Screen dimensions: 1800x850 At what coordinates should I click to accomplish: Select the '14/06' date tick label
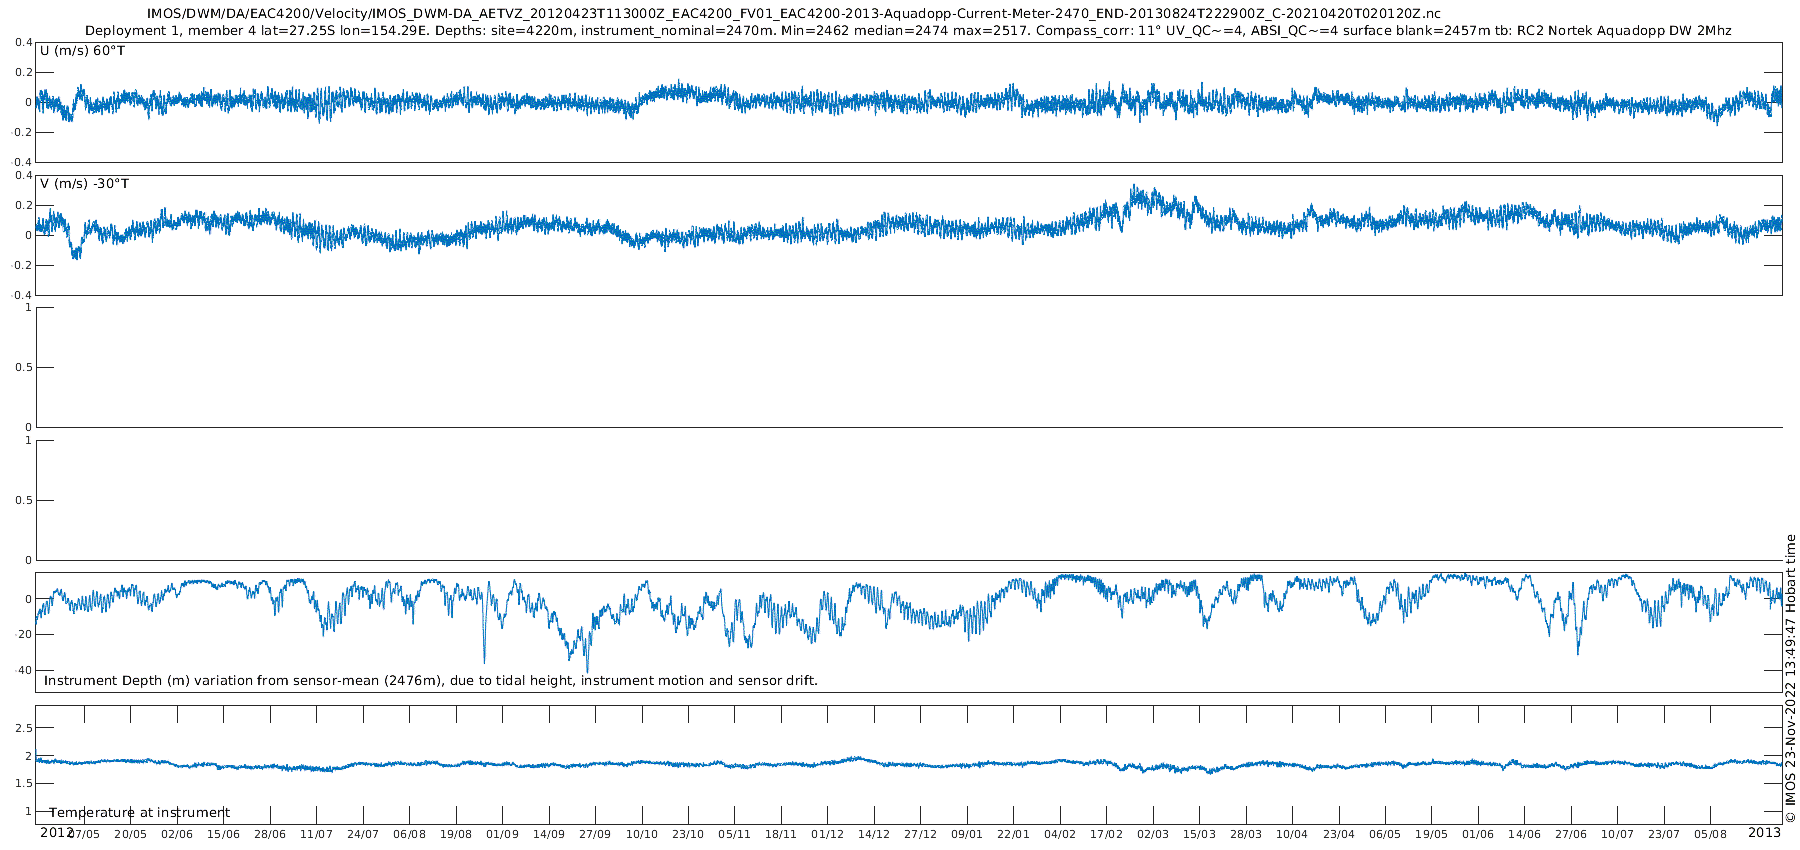coord(1525,834)
